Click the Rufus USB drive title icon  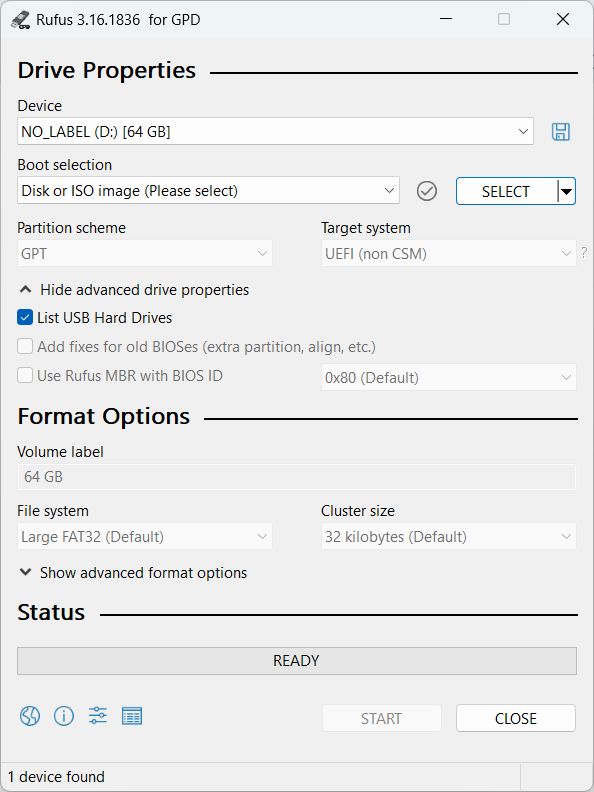(x=20, y=20)
